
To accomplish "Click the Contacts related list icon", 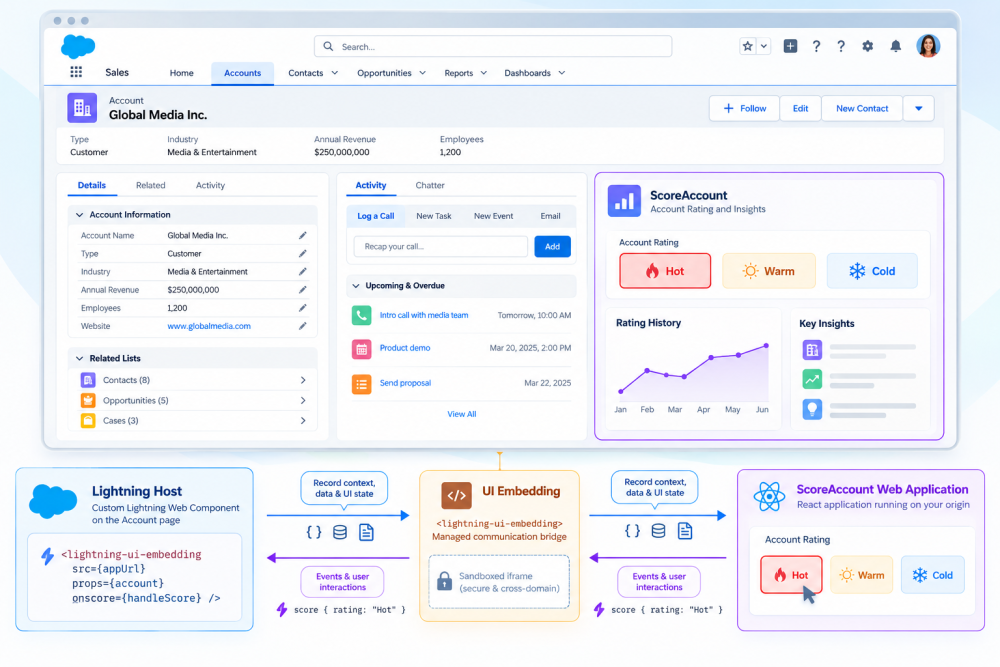I will pyautogui.click(x=88, y=380).
